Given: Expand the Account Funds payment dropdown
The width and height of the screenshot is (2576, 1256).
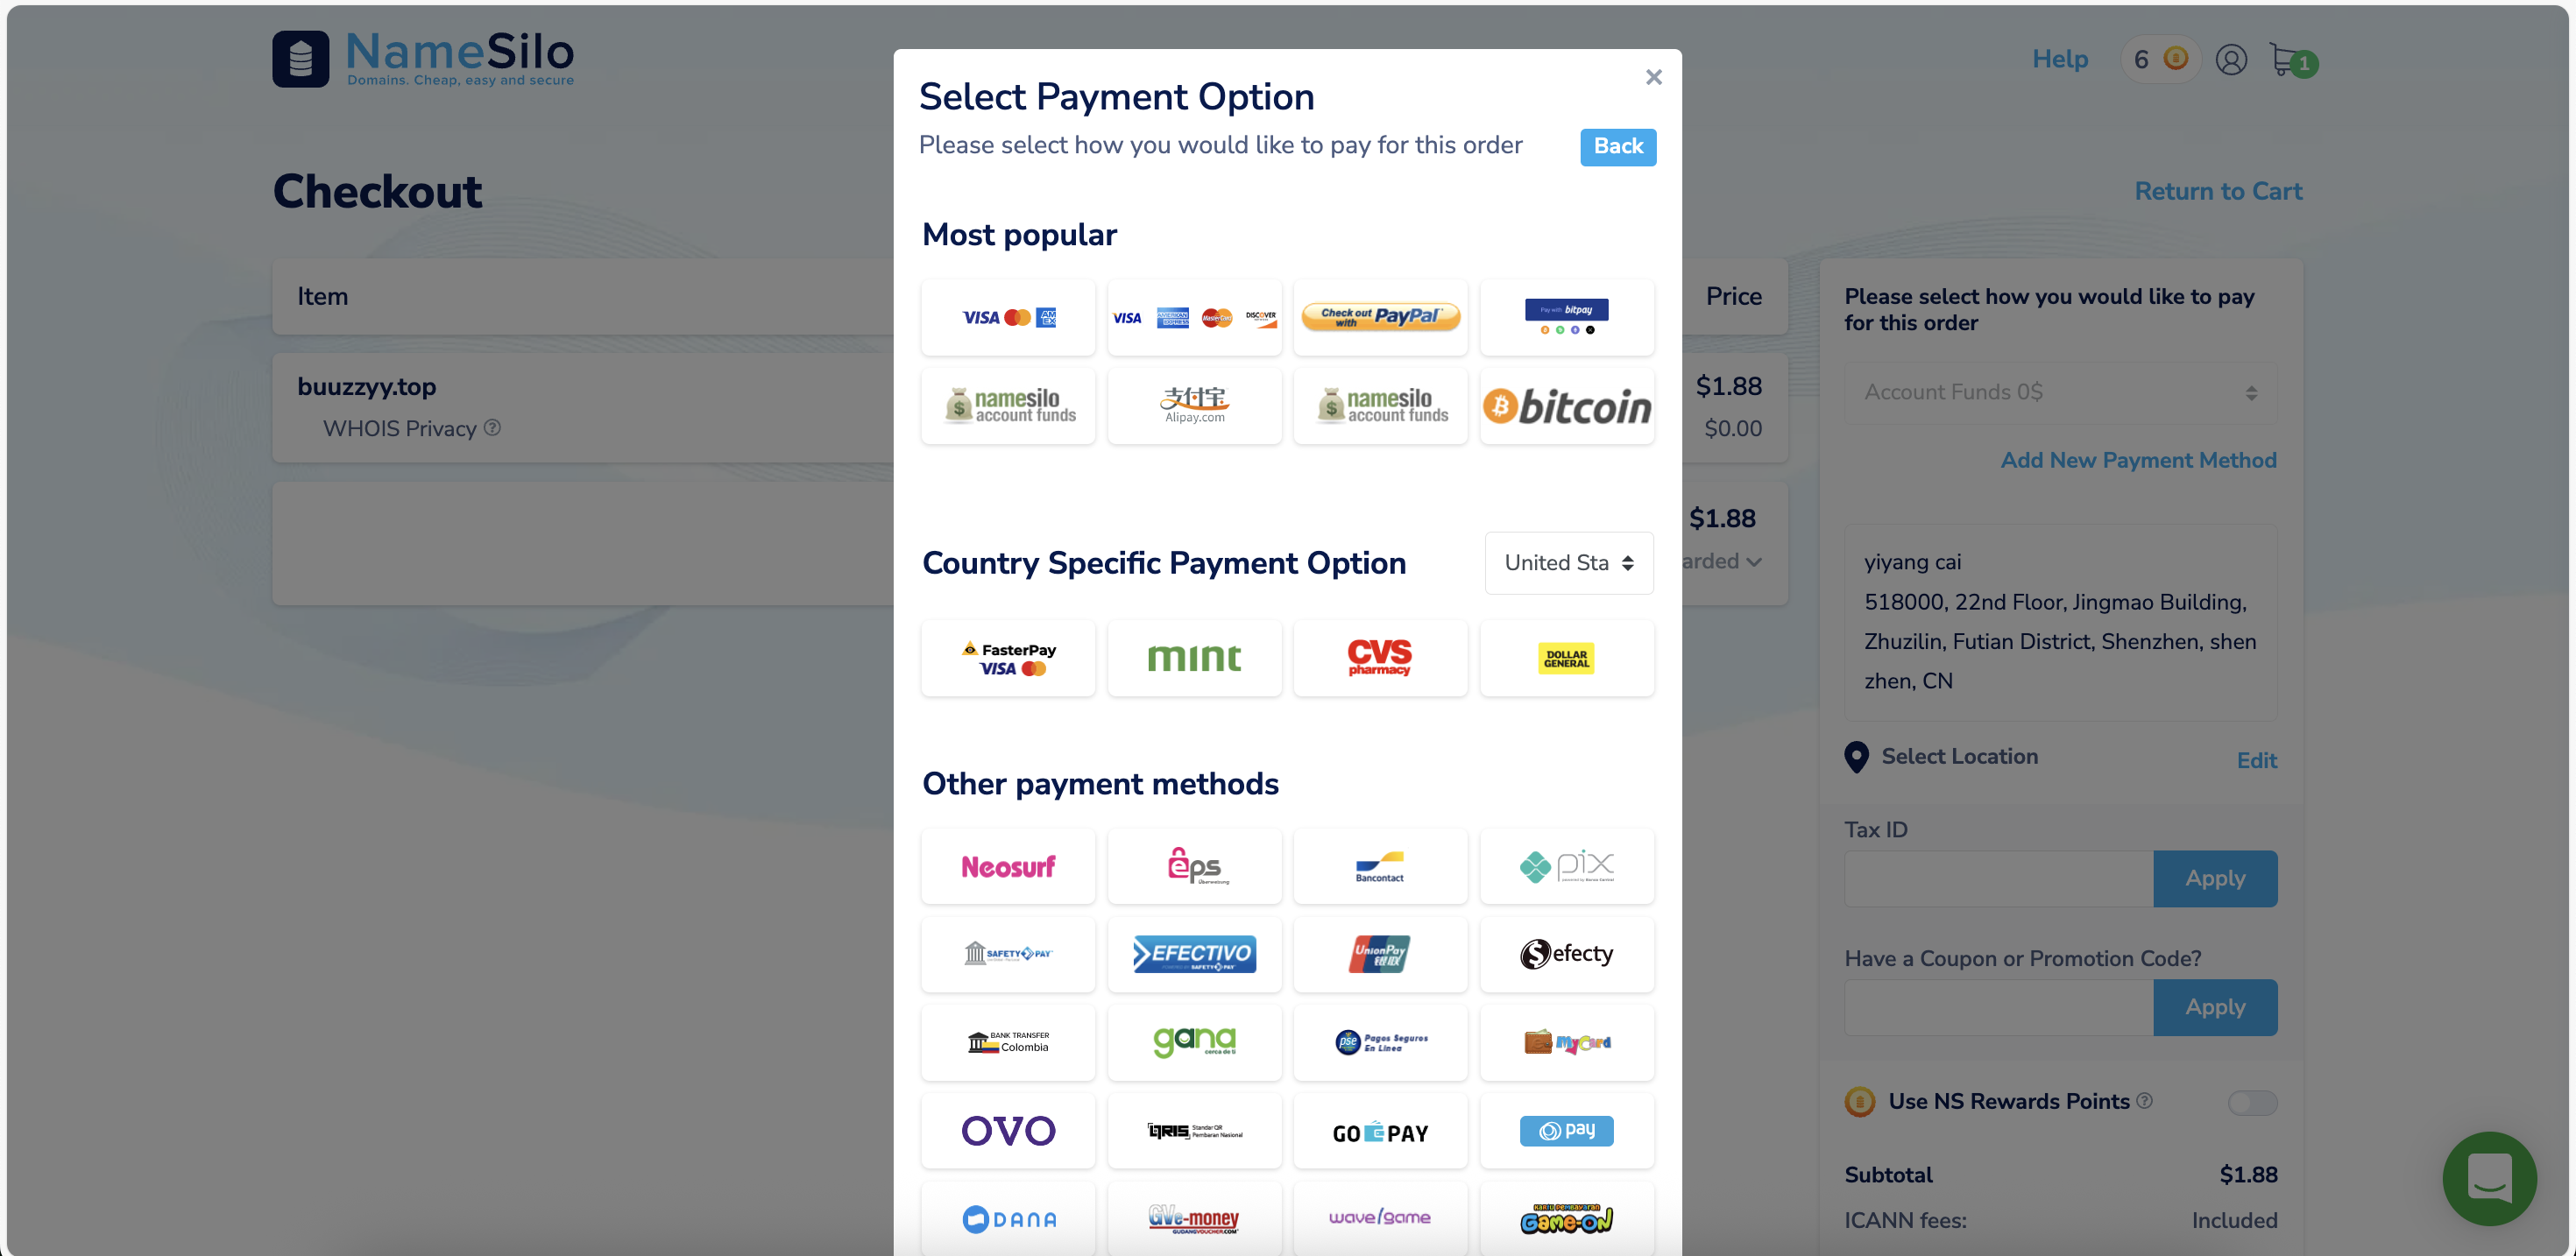Looking at the screenshot, I should coord(2060,392).
